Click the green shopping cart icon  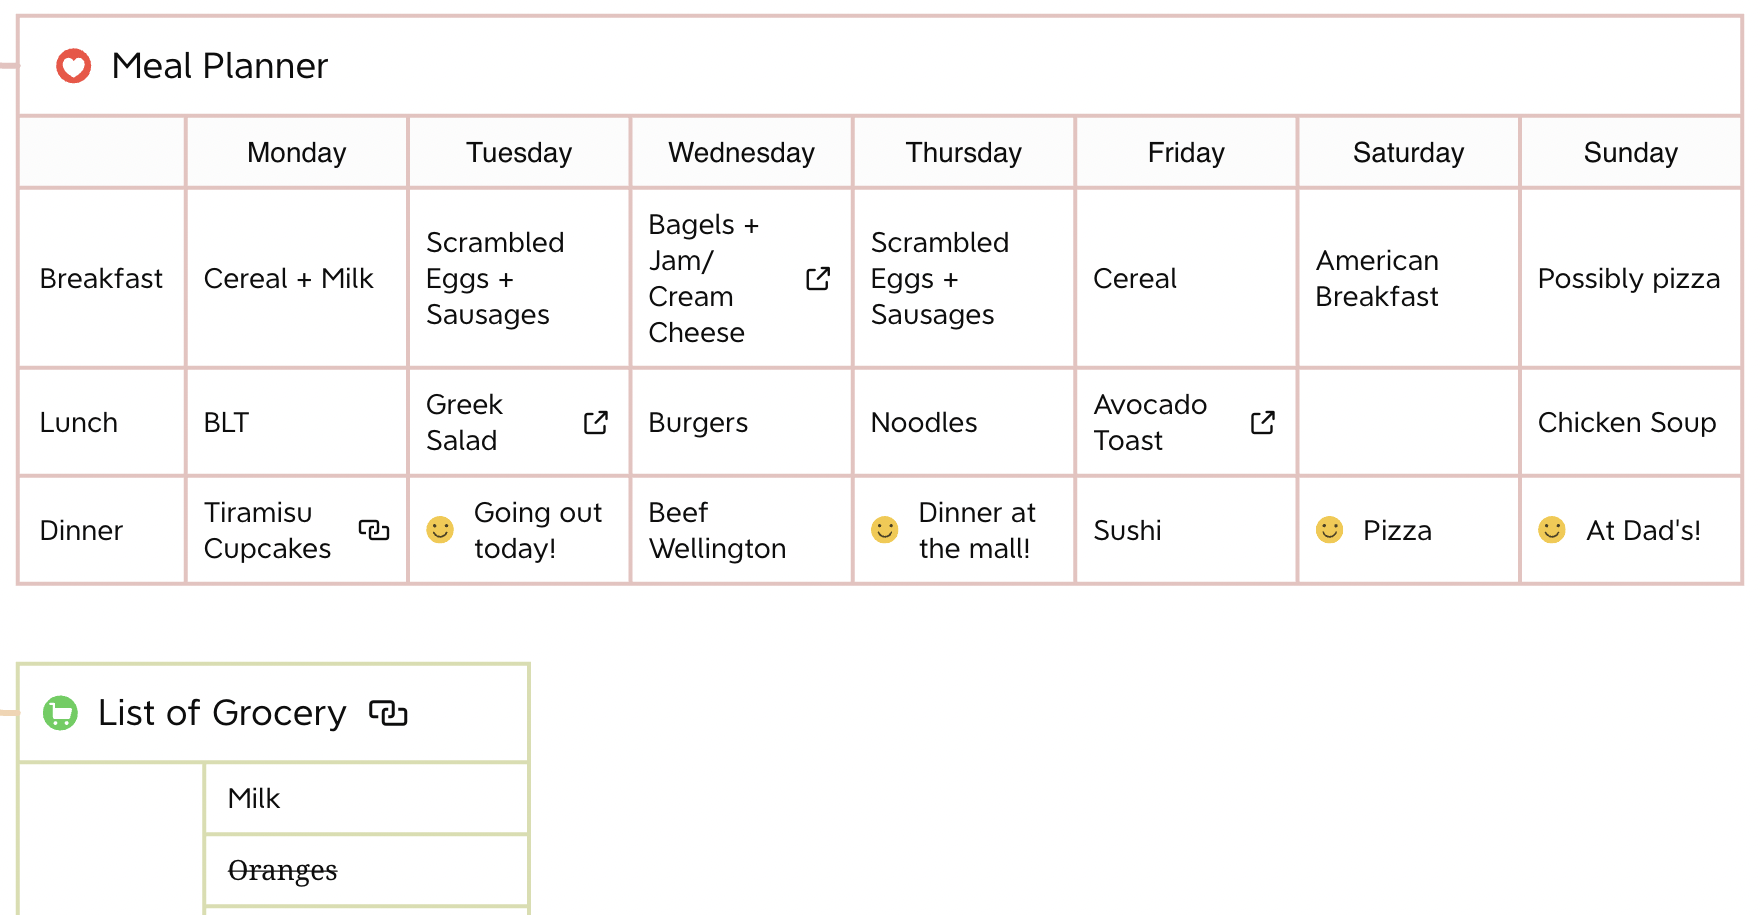60,713
